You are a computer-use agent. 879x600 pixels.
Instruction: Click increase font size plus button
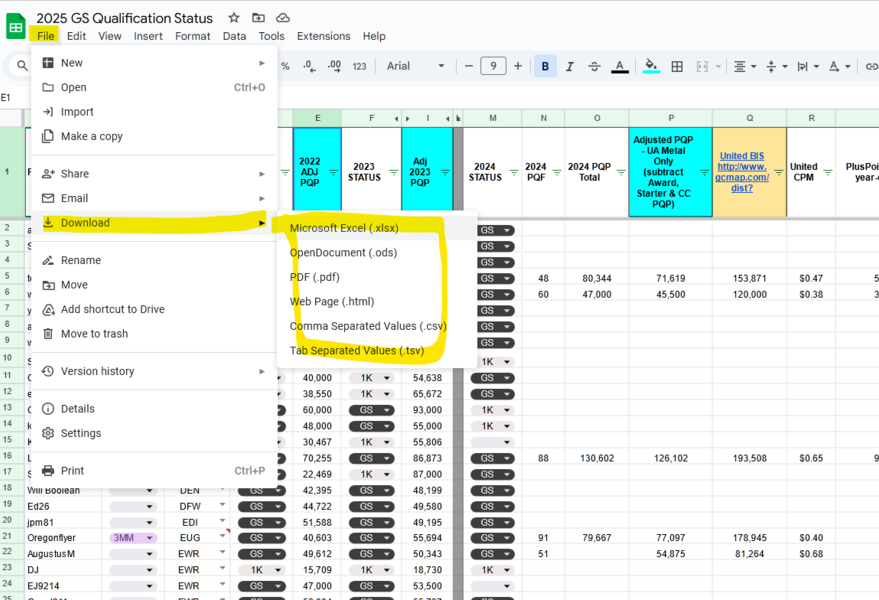click(517, 66)
